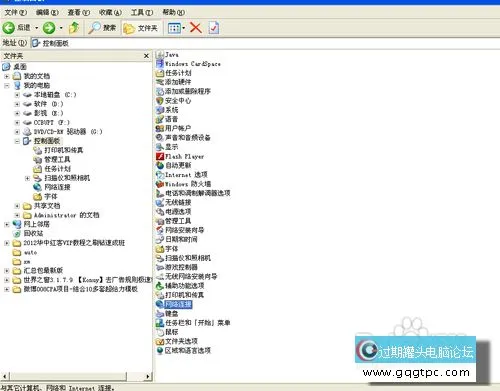
Task: Select 汇总包最新版 folder in tree
Action: tap(38, 270)
